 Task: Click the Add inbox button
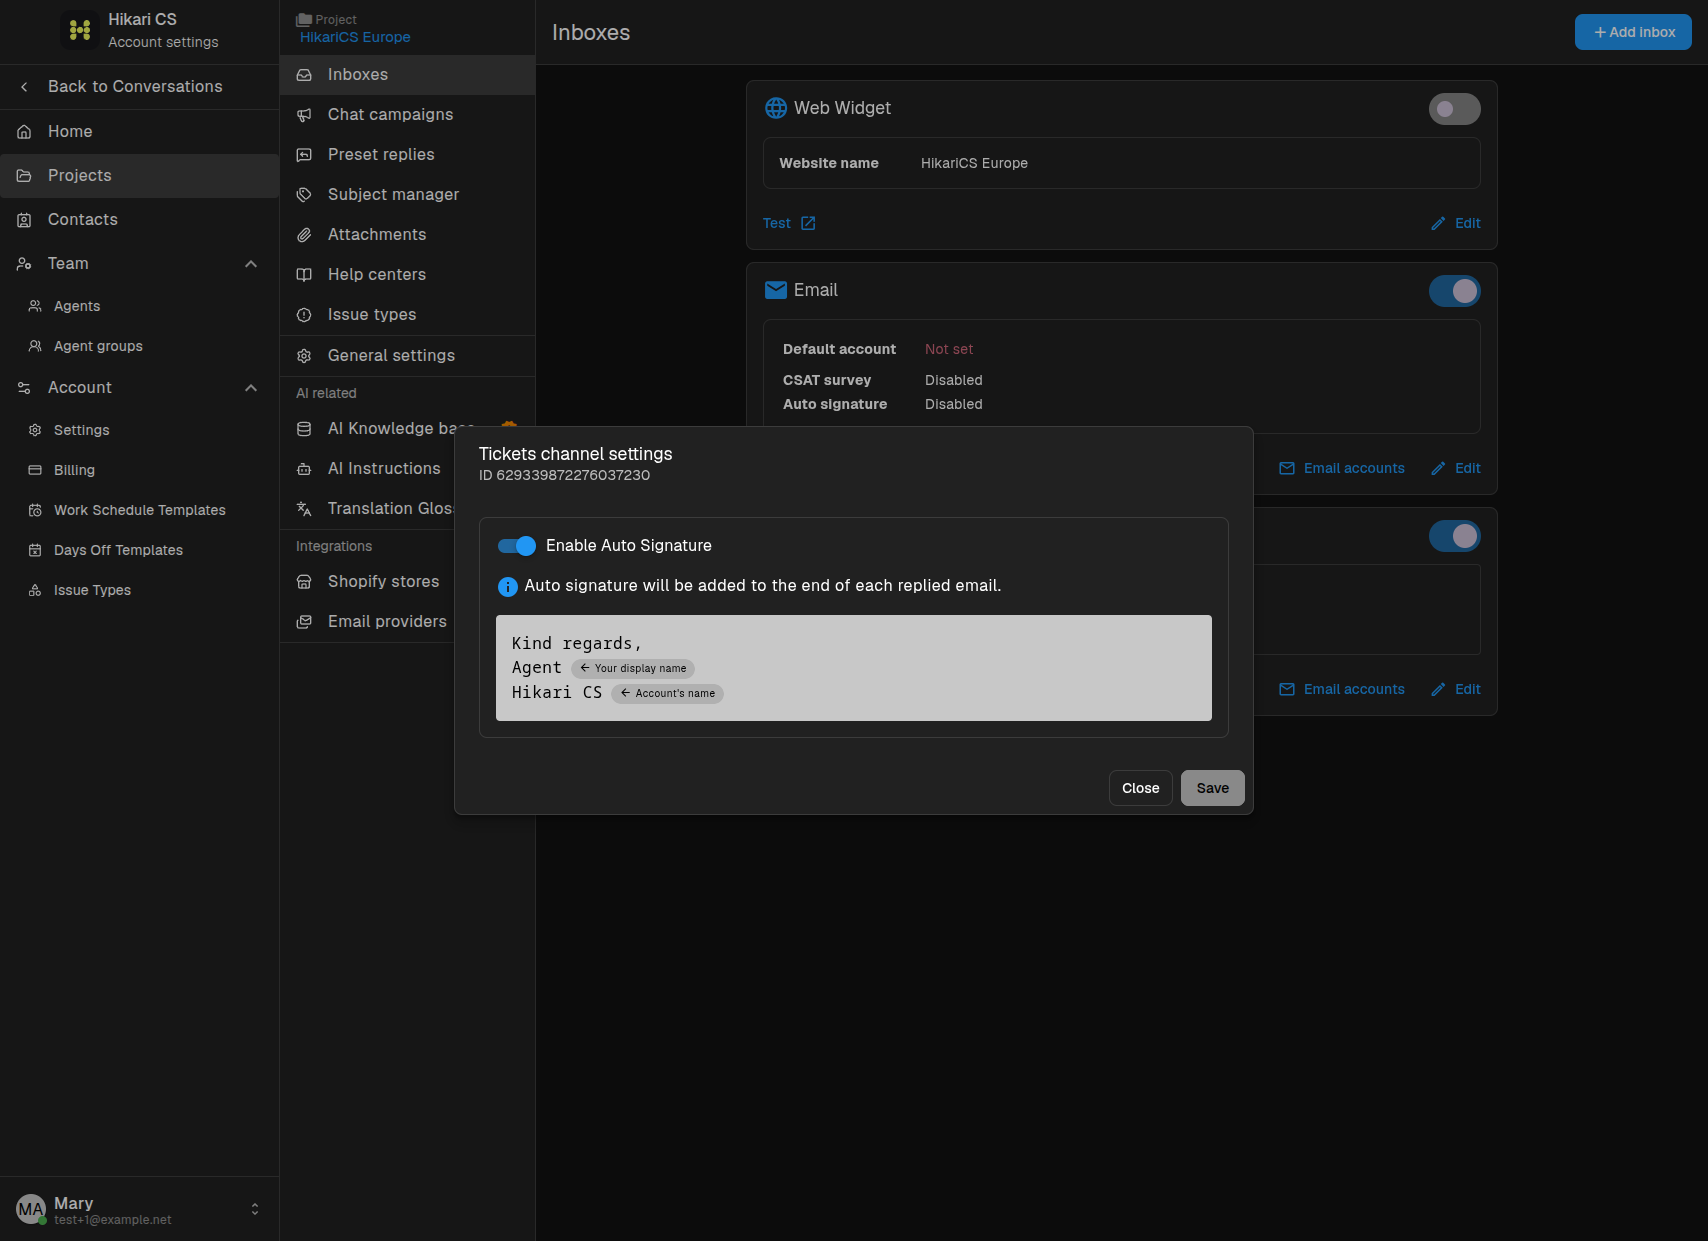coord(1633,32)
